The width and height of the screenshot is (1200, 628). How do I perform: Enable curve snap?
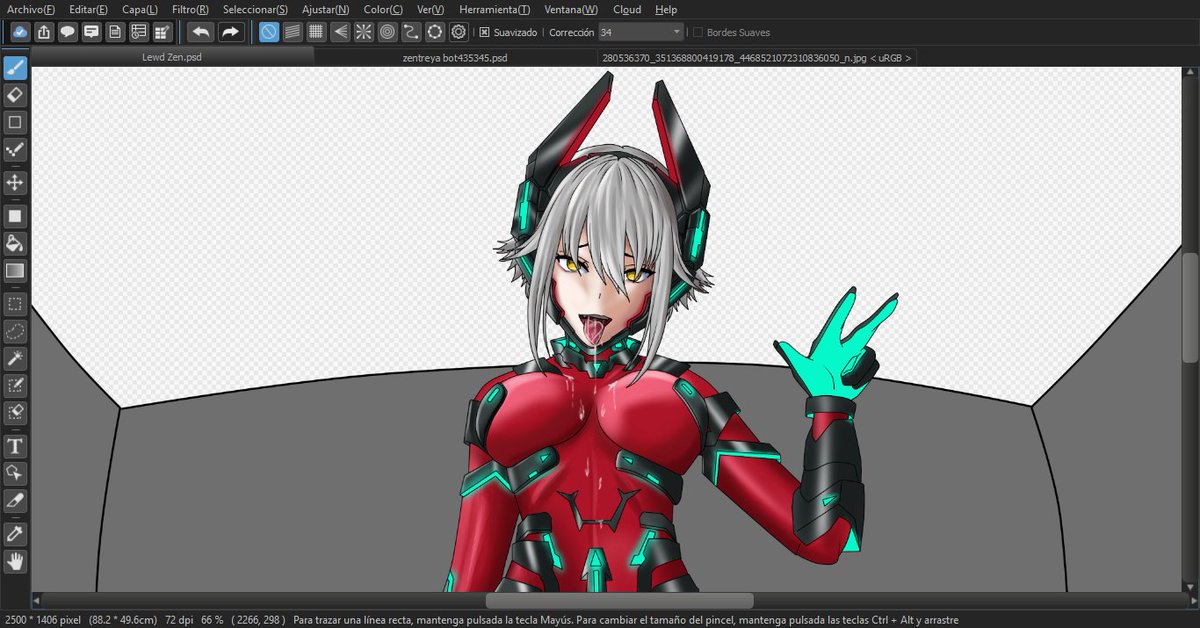click(411, 32)
